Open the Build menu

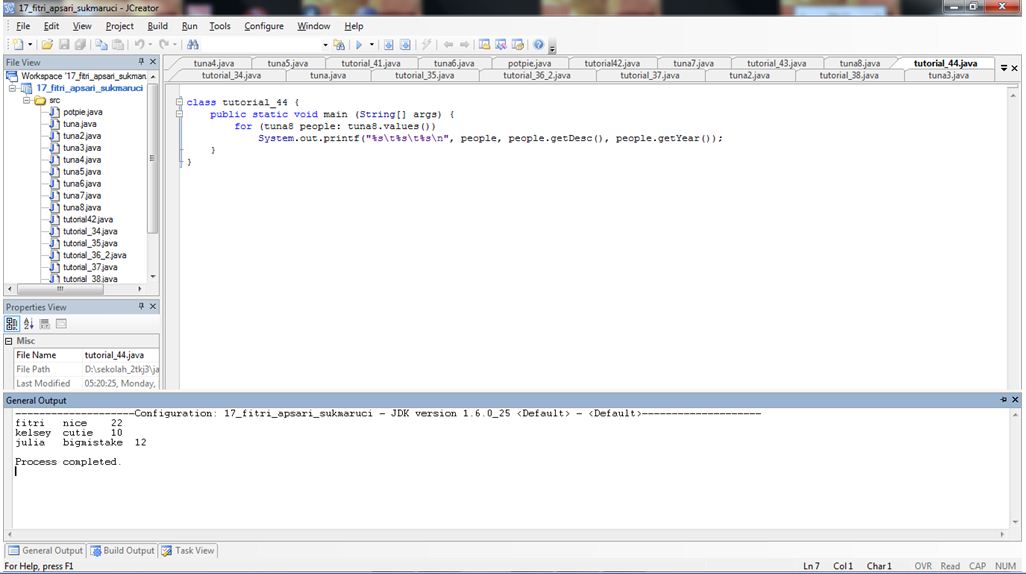[x=157, y=26]
